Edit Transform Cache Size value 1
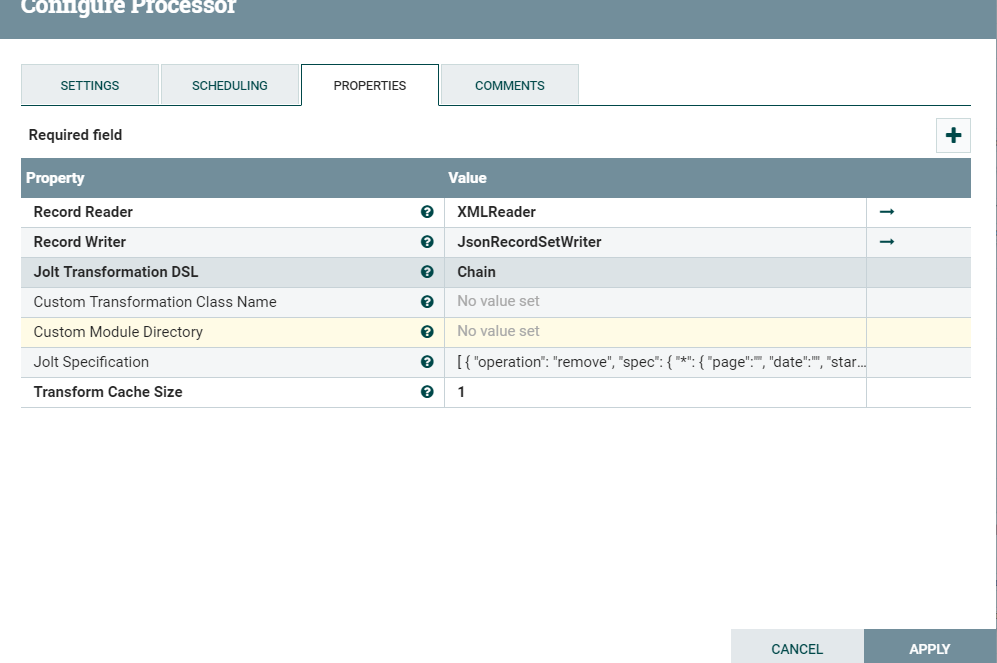The width and height of the screenshot is (997, 663). (x=655, y=392)
